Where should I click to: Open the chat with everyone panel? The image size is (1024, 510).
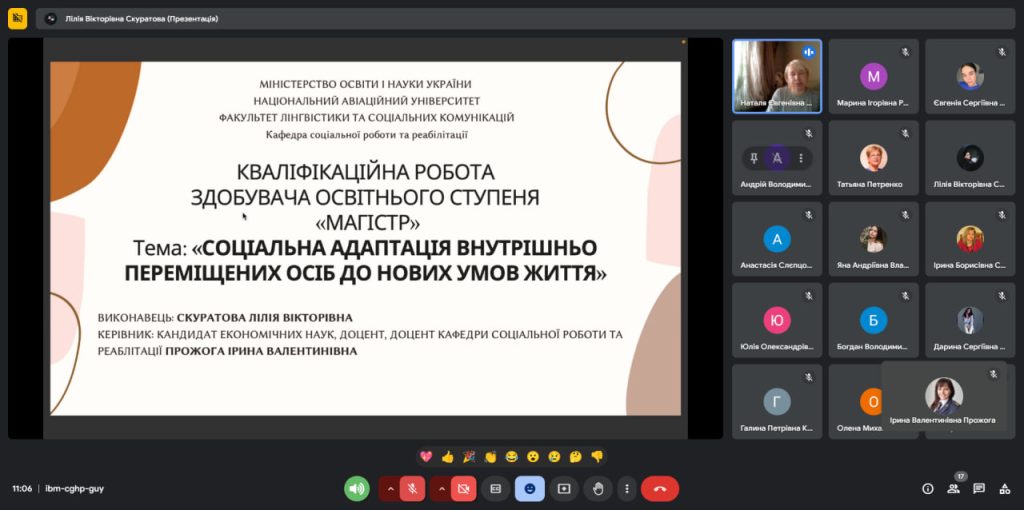click(x=979, y=488)
